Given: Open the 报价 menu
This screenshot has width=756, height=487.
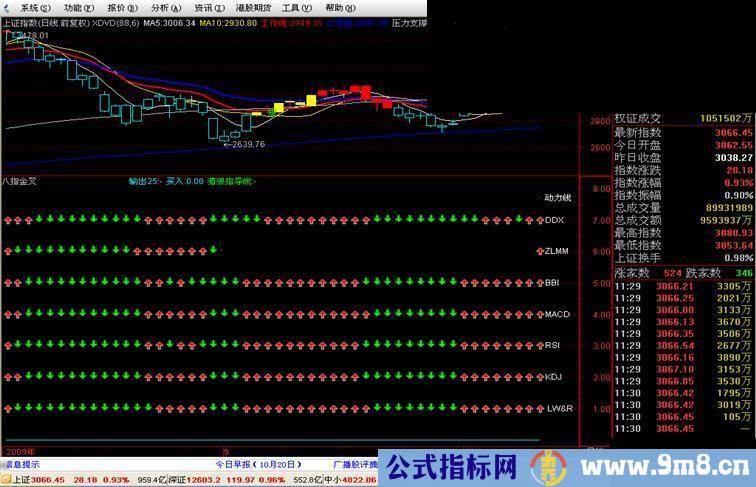Looking at the screenshot, I should 120,7.
